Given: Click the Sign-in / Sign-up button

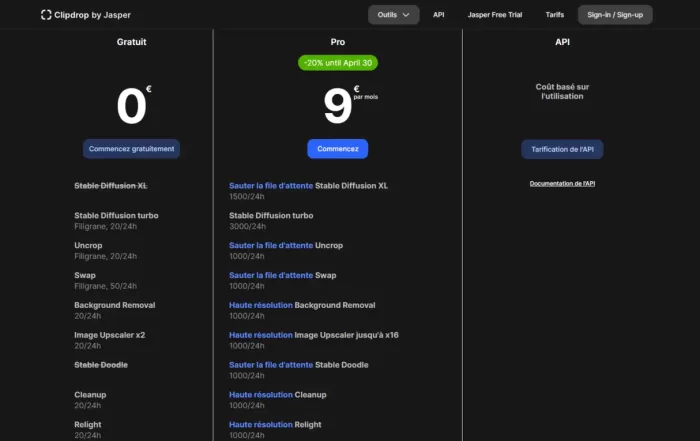Looking at the screenshot, I should [615, 15].
